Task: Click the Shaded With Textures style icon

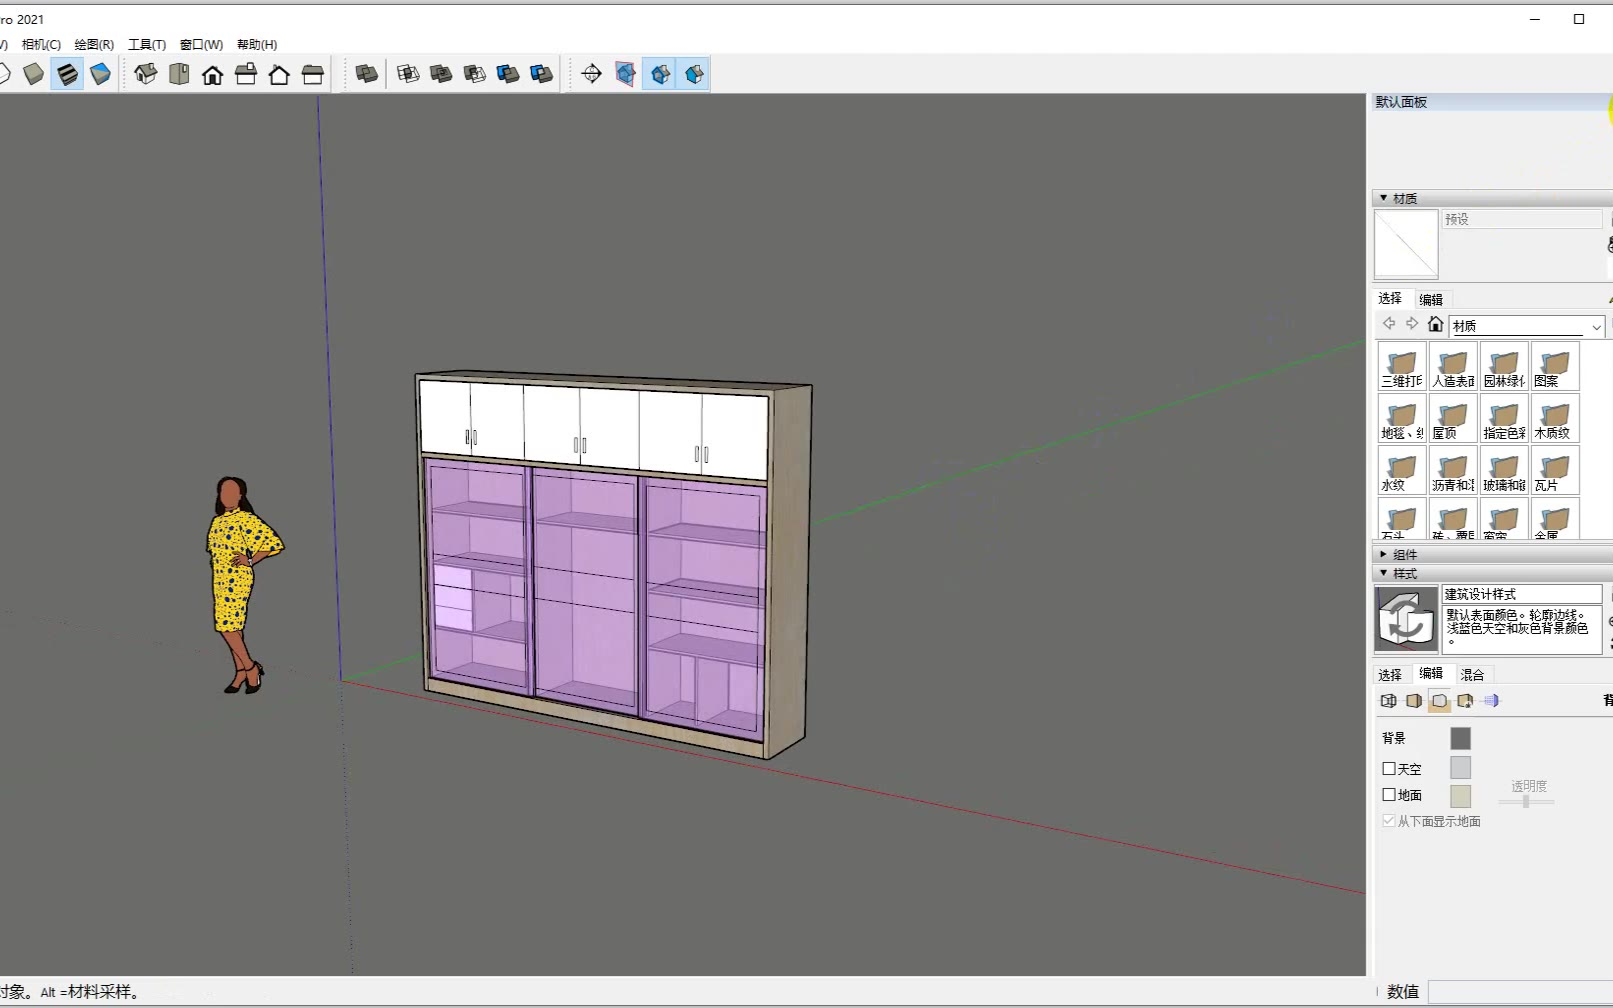Action: 67,74
